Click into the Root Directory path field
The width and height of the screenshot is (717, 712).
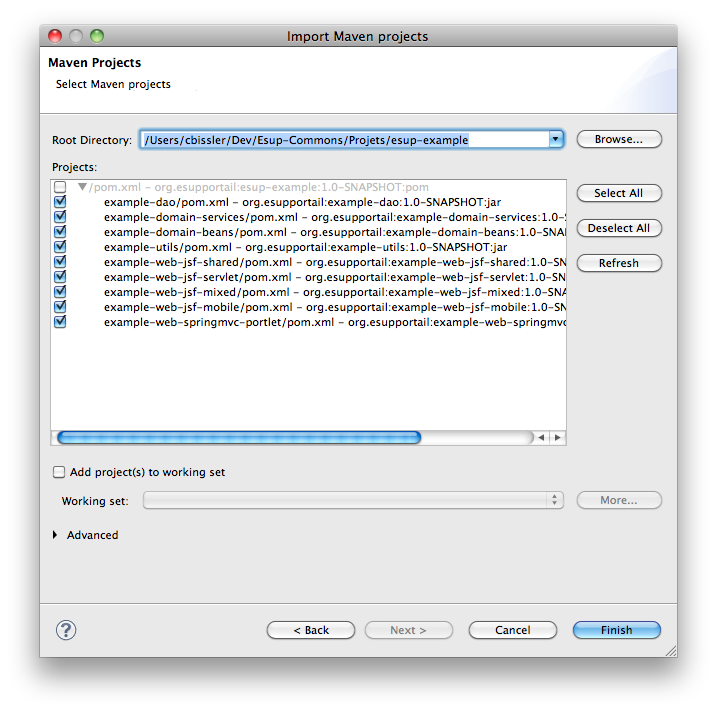pos(340,140)
